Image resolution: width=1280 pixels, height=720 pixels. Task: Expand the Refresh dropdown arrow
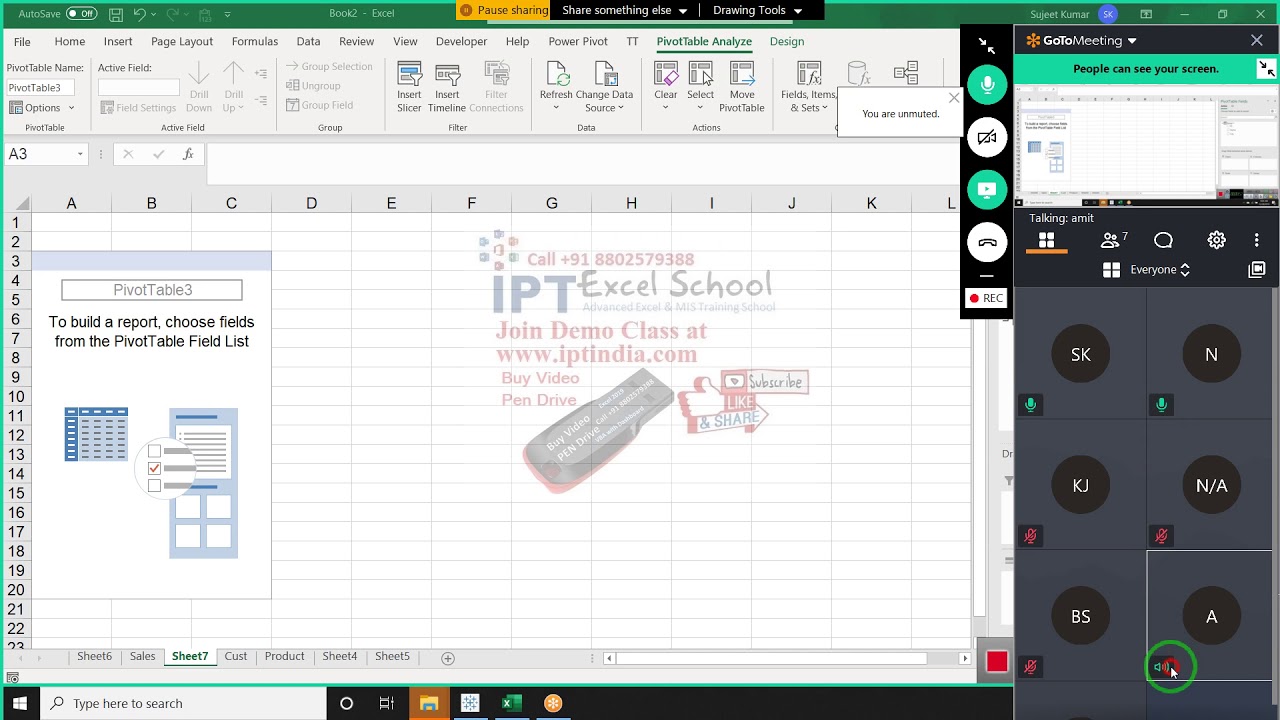click(x=556, y=108)
